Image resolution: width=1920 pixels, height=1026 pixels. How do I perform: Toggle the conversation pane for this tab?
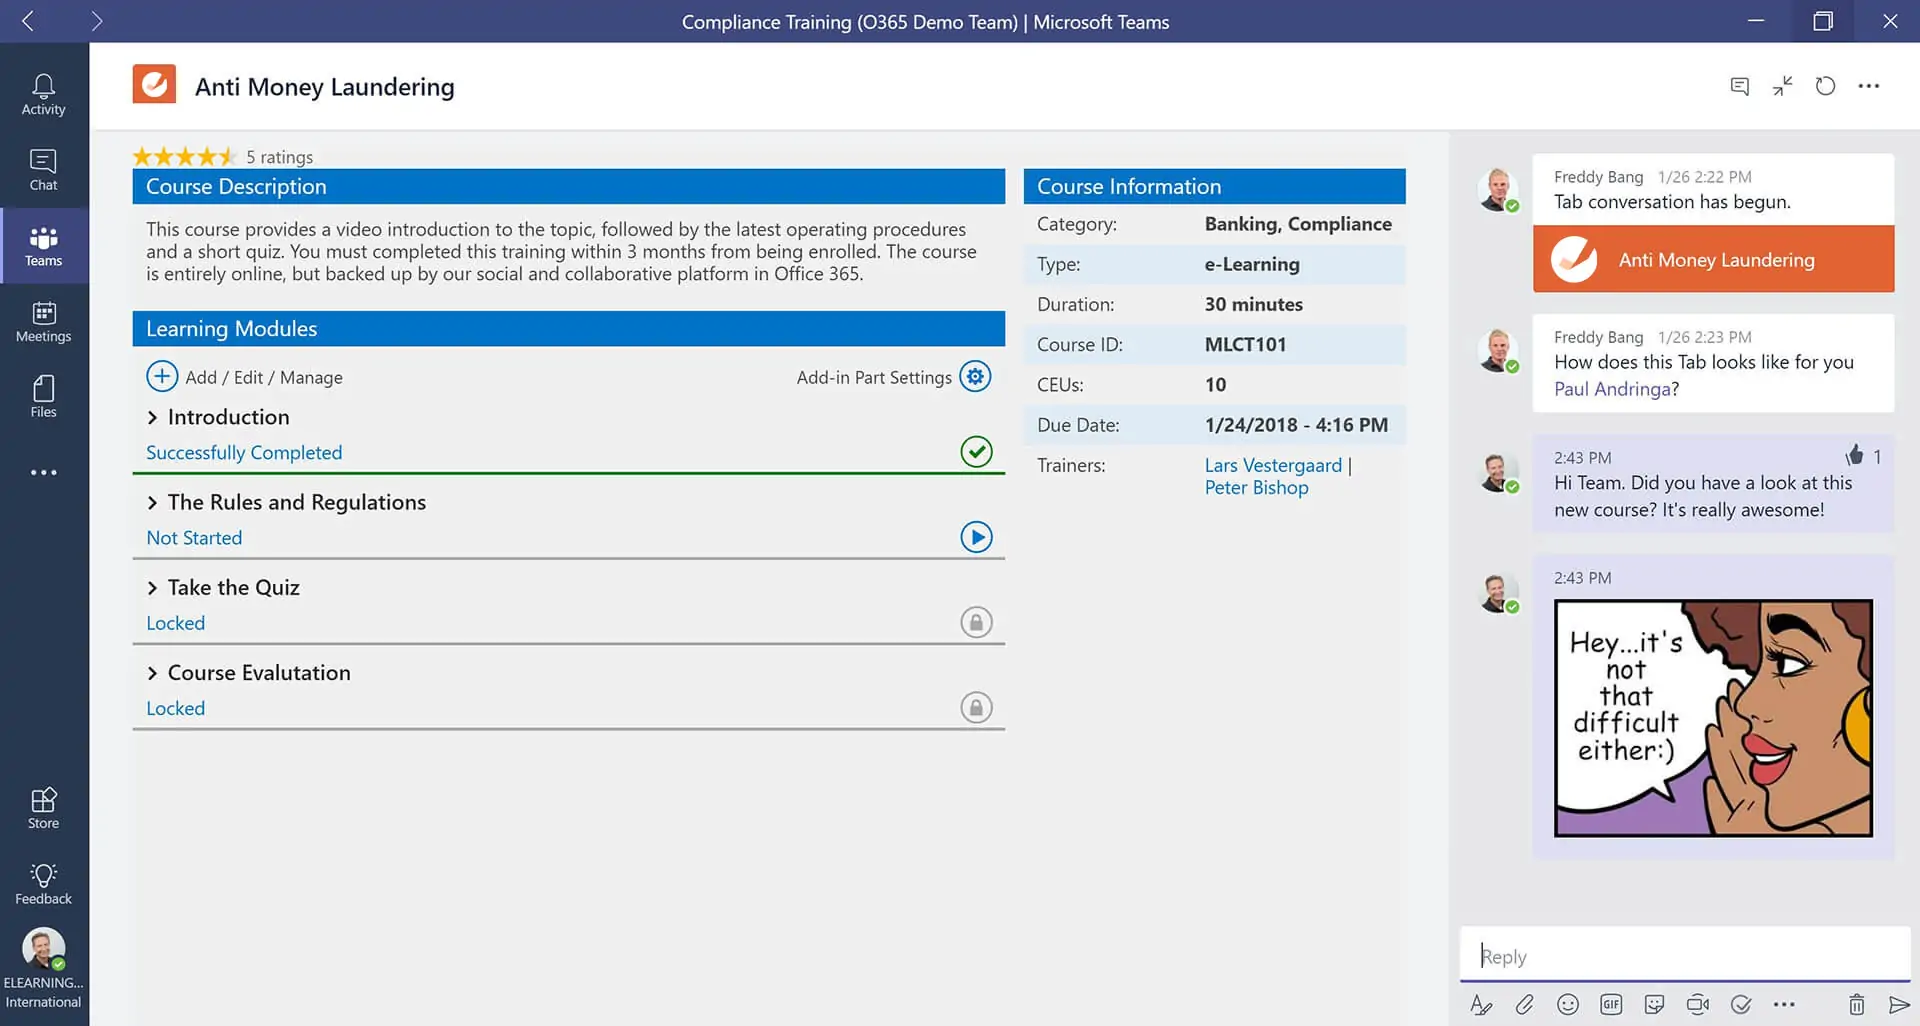pos(1739,86)
